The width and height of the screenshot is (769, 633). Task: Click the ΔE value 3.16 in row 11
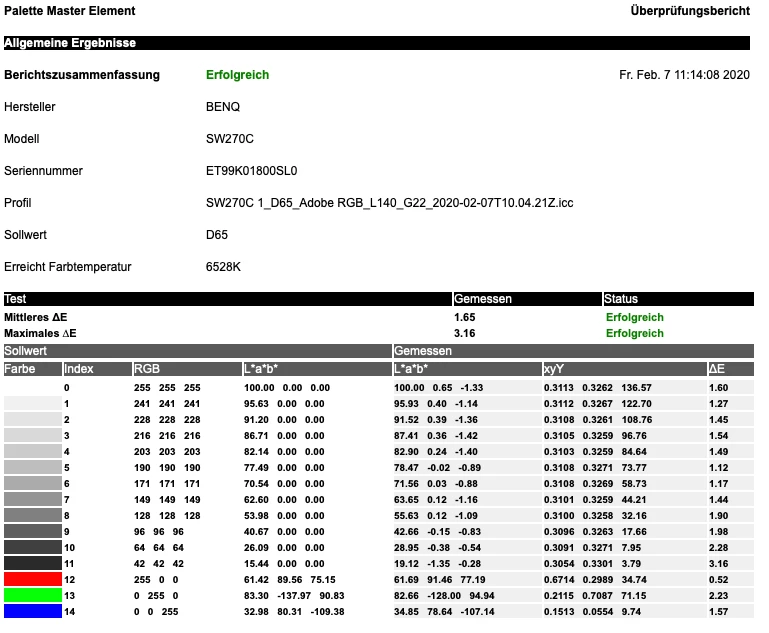pyautogui.click(x=718, y=563)
